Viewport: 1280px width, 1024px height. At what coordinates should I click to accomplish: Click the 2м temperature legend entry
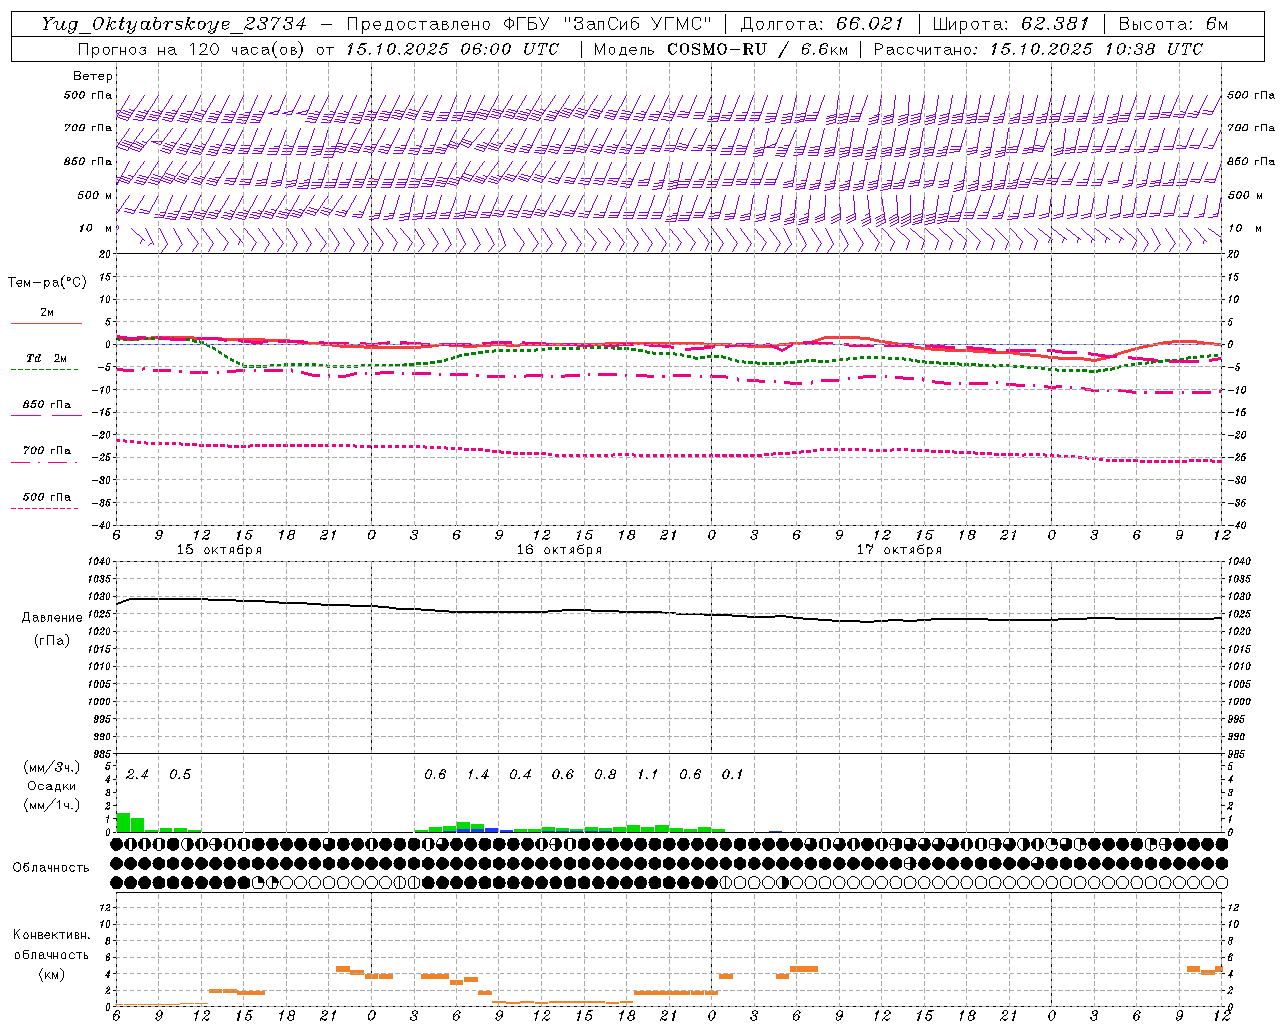47,313
